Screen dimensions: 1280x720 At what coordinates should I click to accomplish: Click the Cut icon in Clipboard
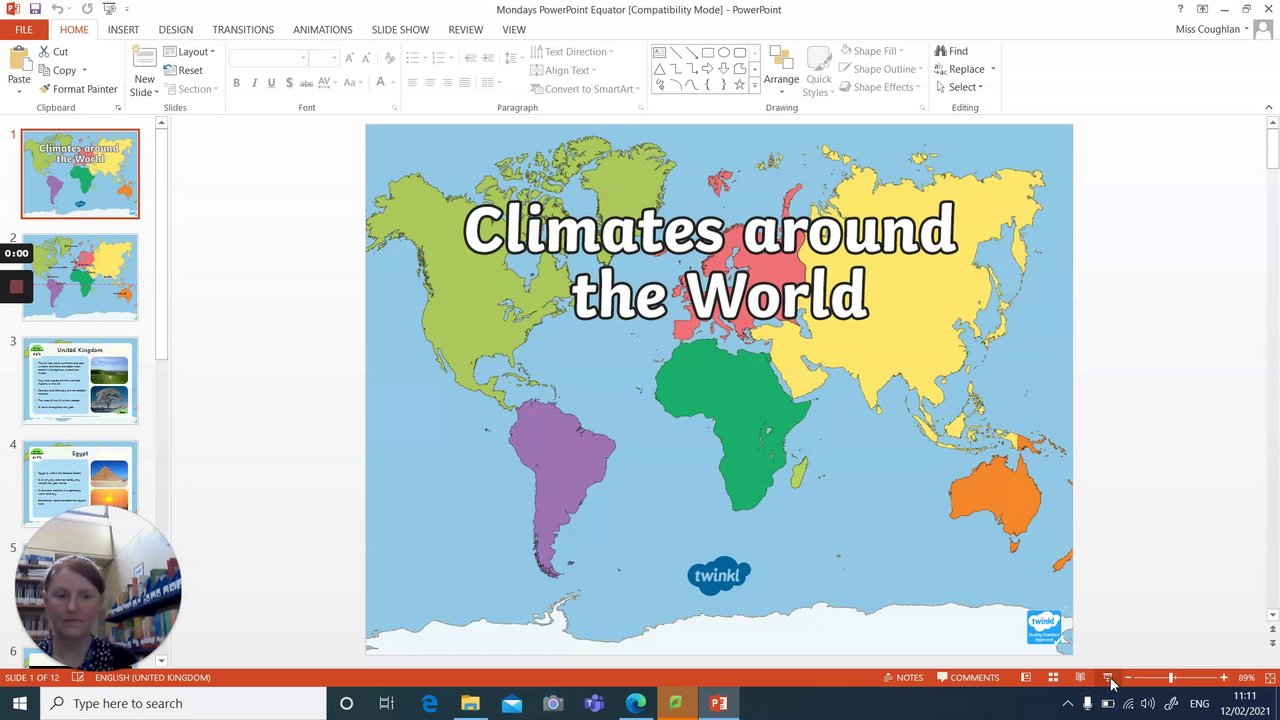pos(44,51)
